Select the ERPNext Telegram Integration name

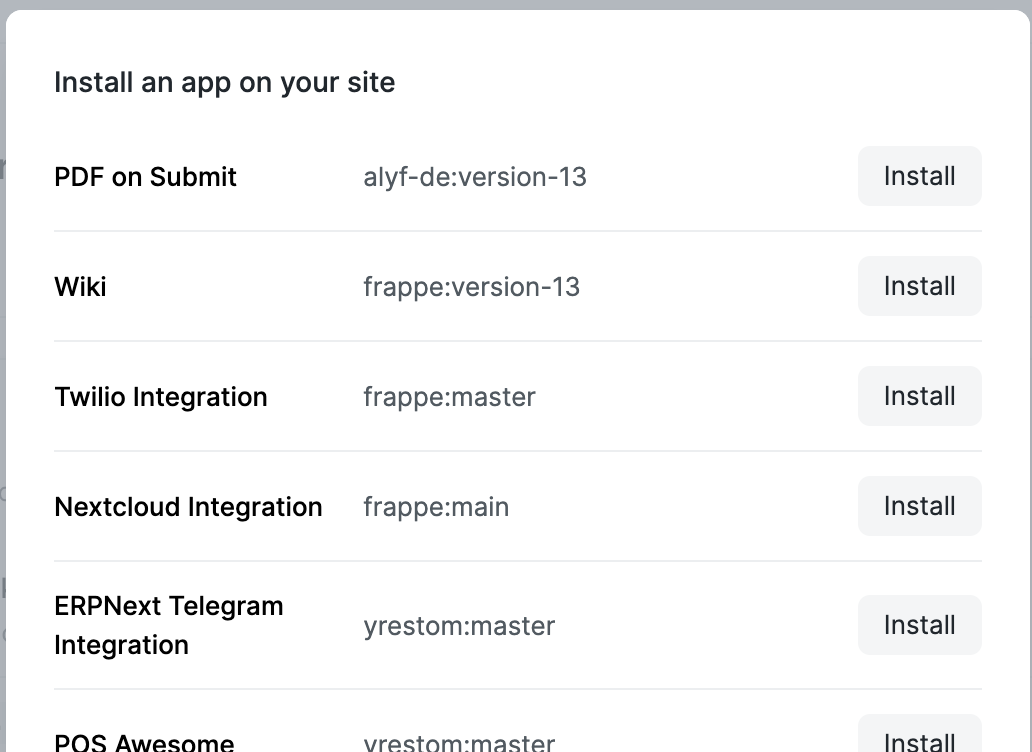pos(169,625)
